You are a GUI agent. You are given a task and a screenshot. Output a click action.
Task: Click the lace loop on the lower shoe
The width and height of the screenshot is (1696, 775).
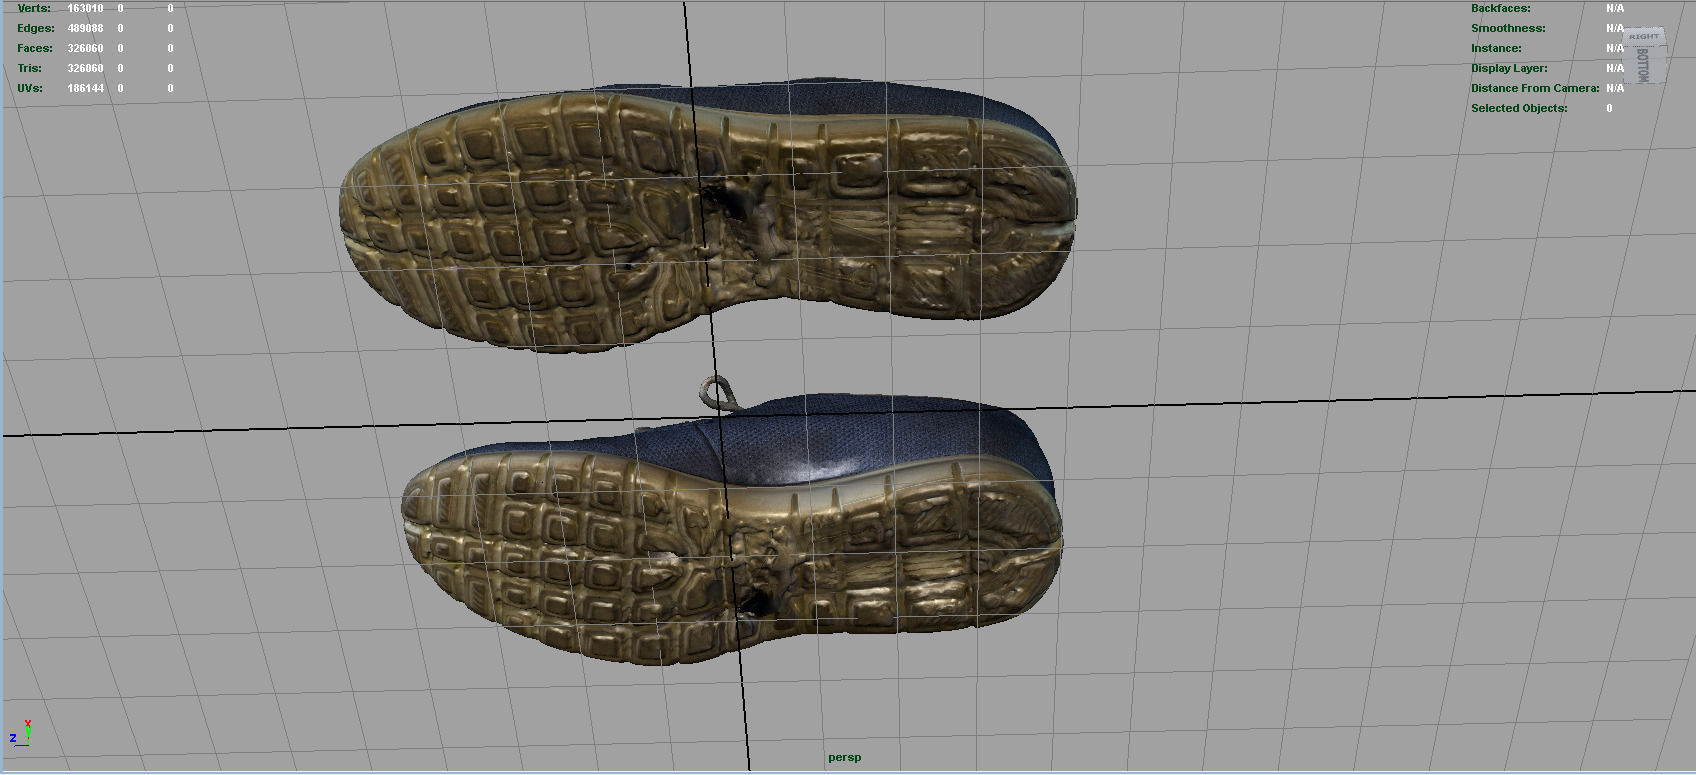(x=716, y=392)
